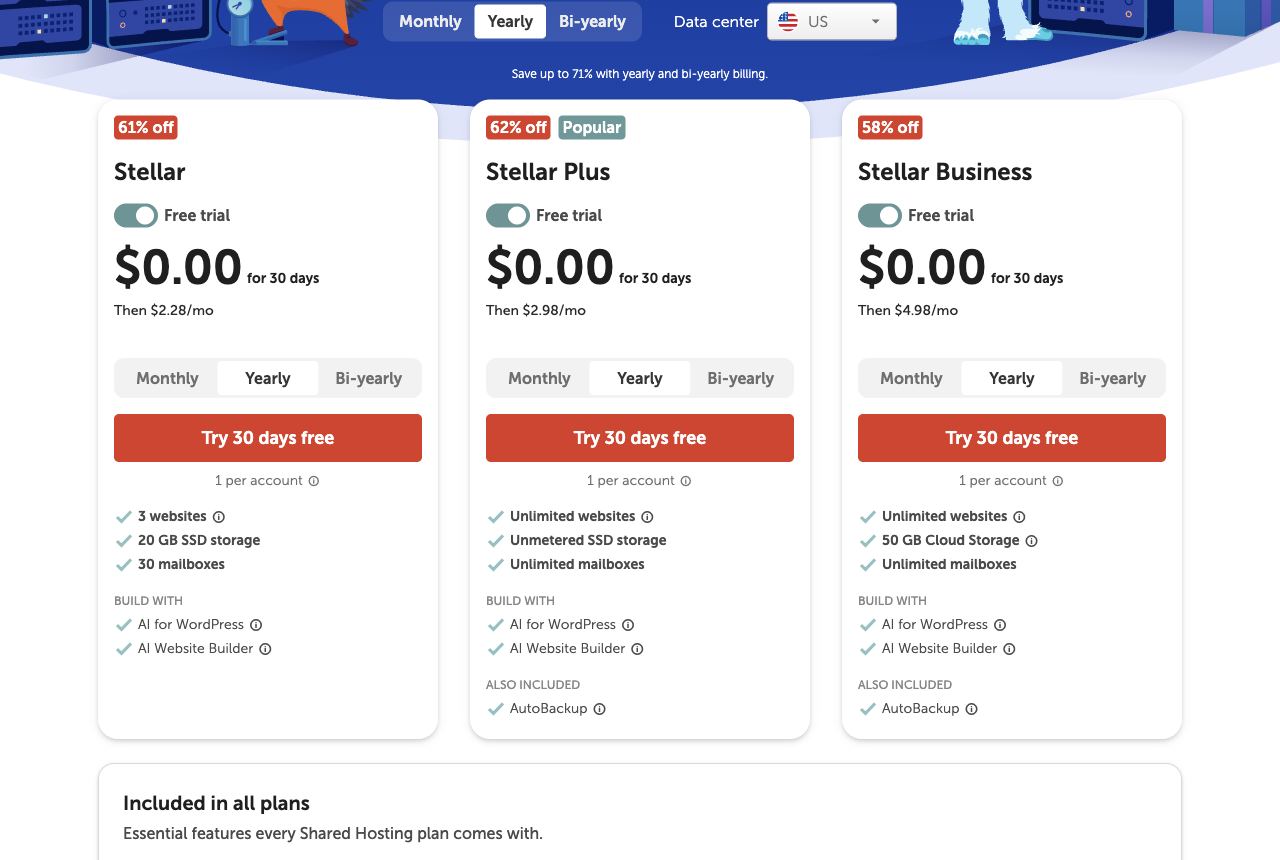The image size is (1280, 860).
Task: Click the US flag in data center selector
Action: point(788,22)
